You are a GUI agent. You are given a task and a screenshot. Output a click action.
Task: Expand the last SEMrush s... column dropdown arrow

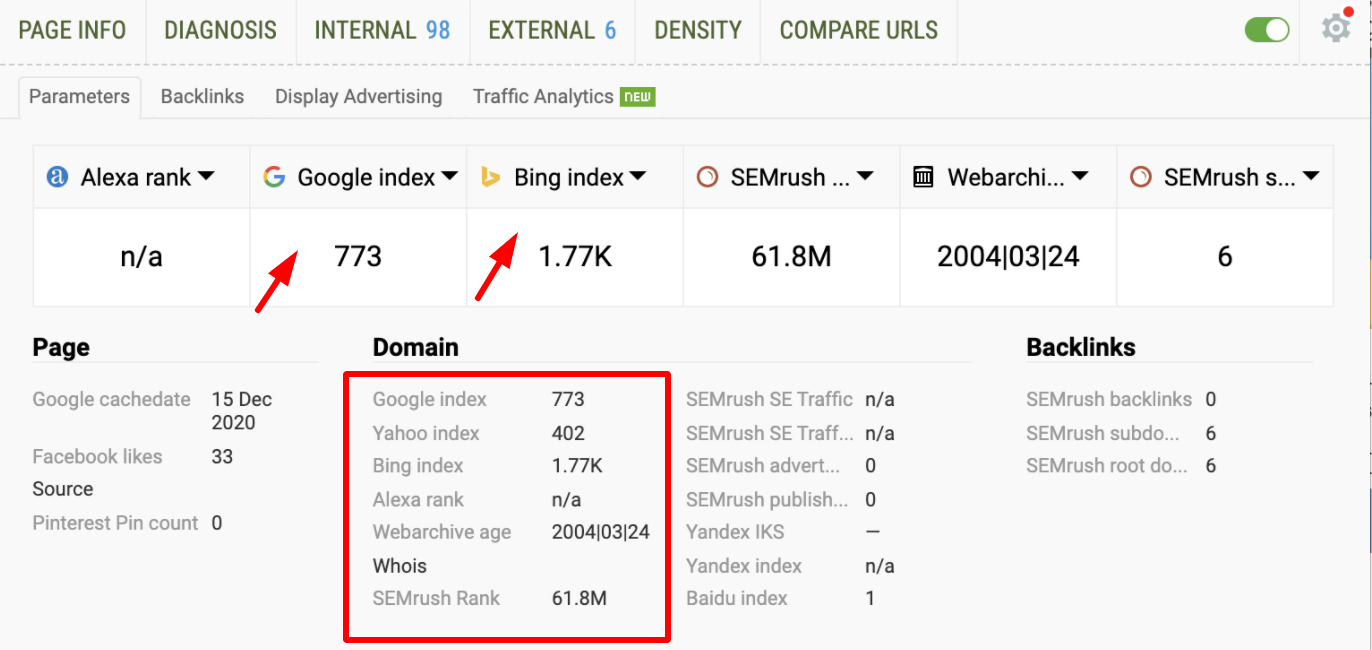[x=1311, y=177]
